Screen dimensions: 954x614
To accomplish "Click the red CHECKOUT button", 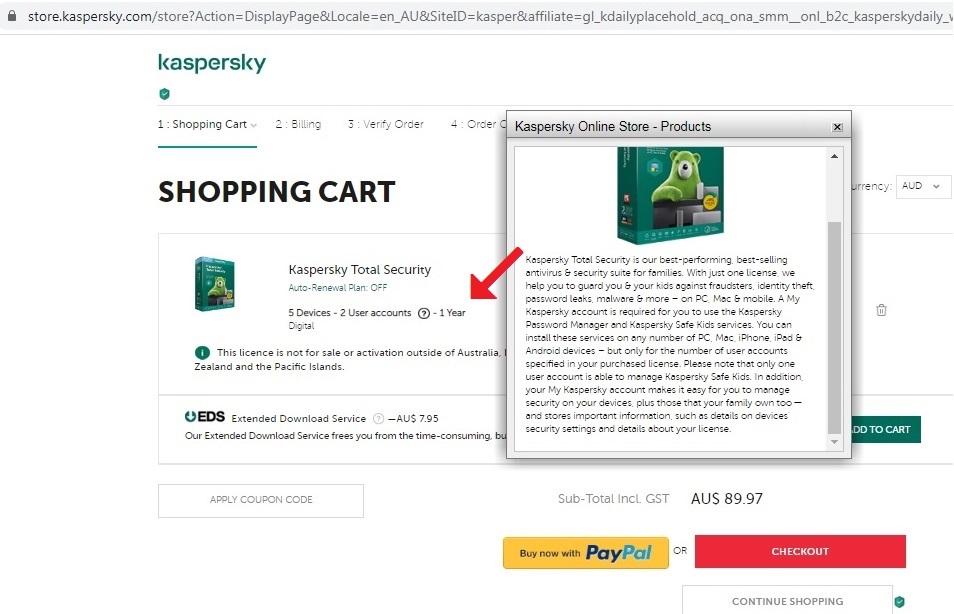I will pos(800,551).
